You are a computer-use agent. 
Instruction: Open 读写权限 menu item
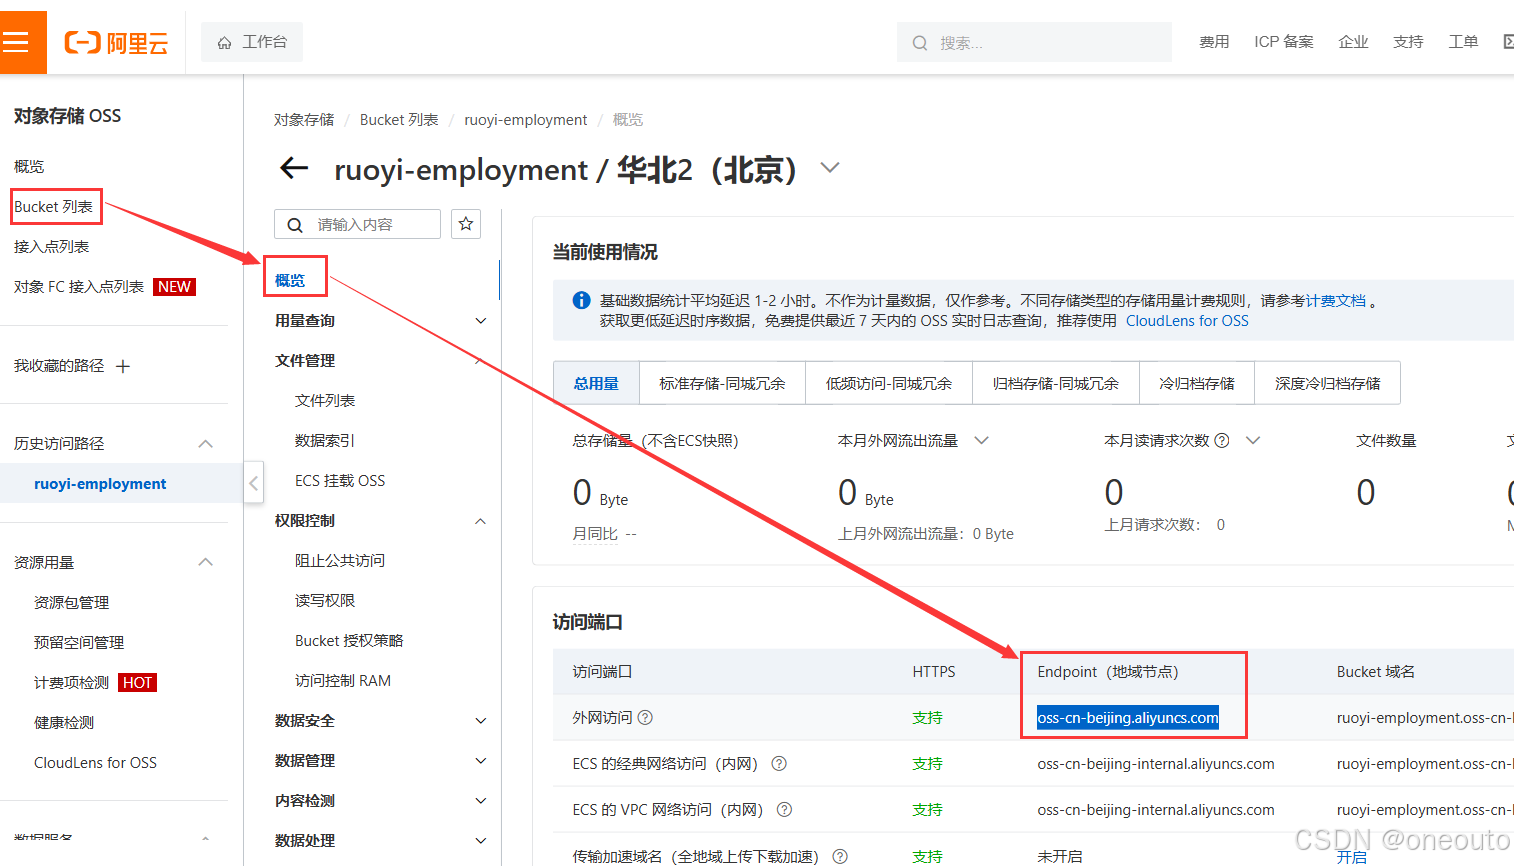pos(325,600)
